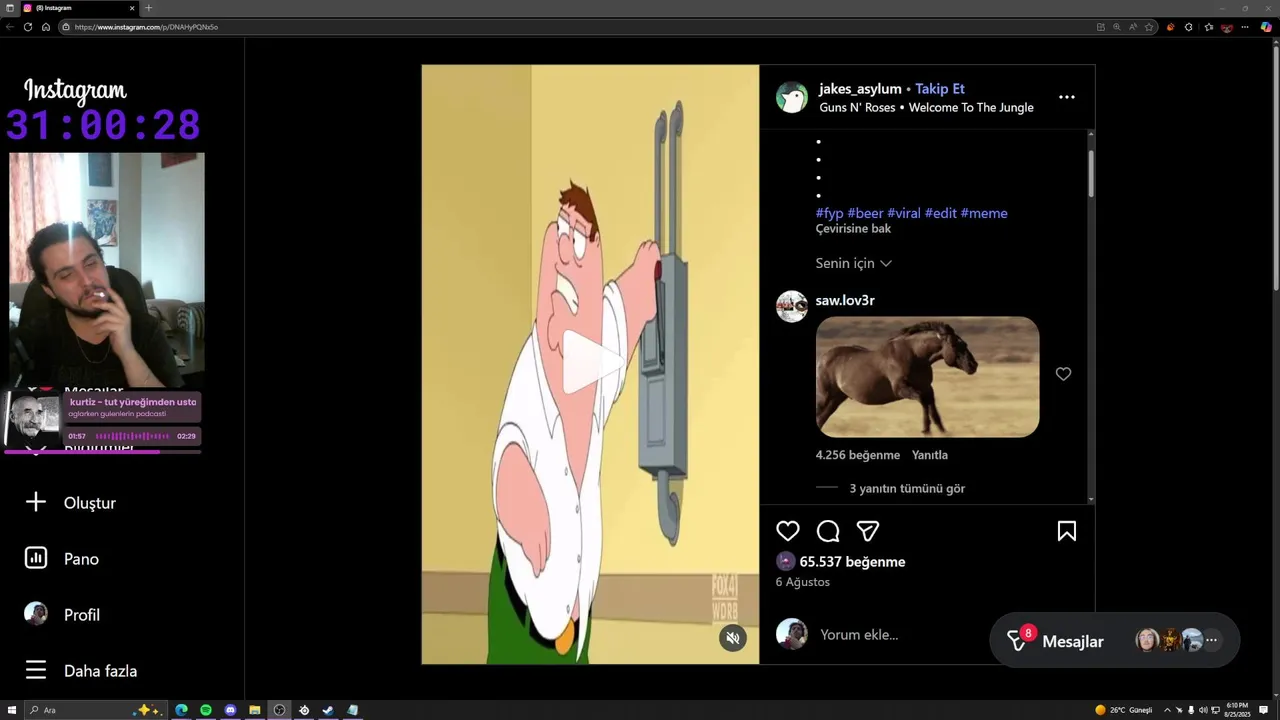Screen dimensions: 1280x720
Task: Select the #viral hashtag
Action: coord(904,213)
